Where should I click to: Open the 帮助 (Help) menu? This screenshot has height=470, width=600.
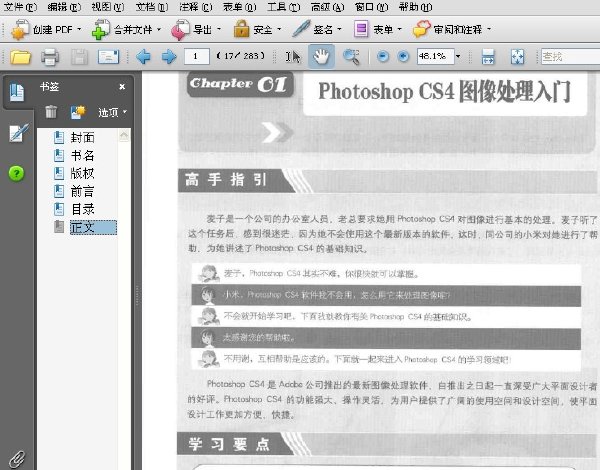[x=415, y=7]
